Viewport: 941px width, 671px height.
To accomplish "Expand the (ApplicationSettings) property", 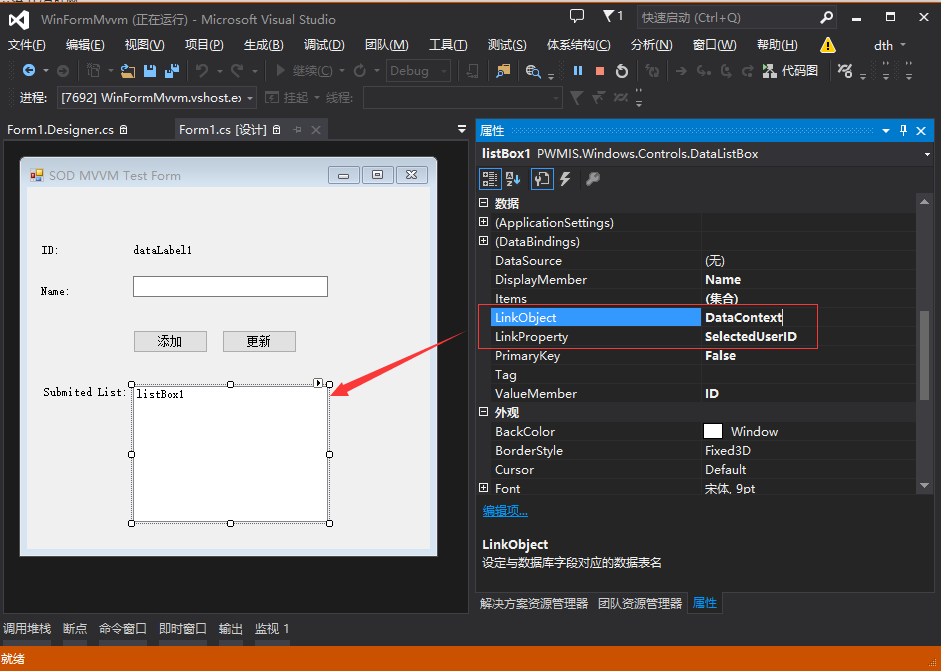I will (x=484, y=222).
